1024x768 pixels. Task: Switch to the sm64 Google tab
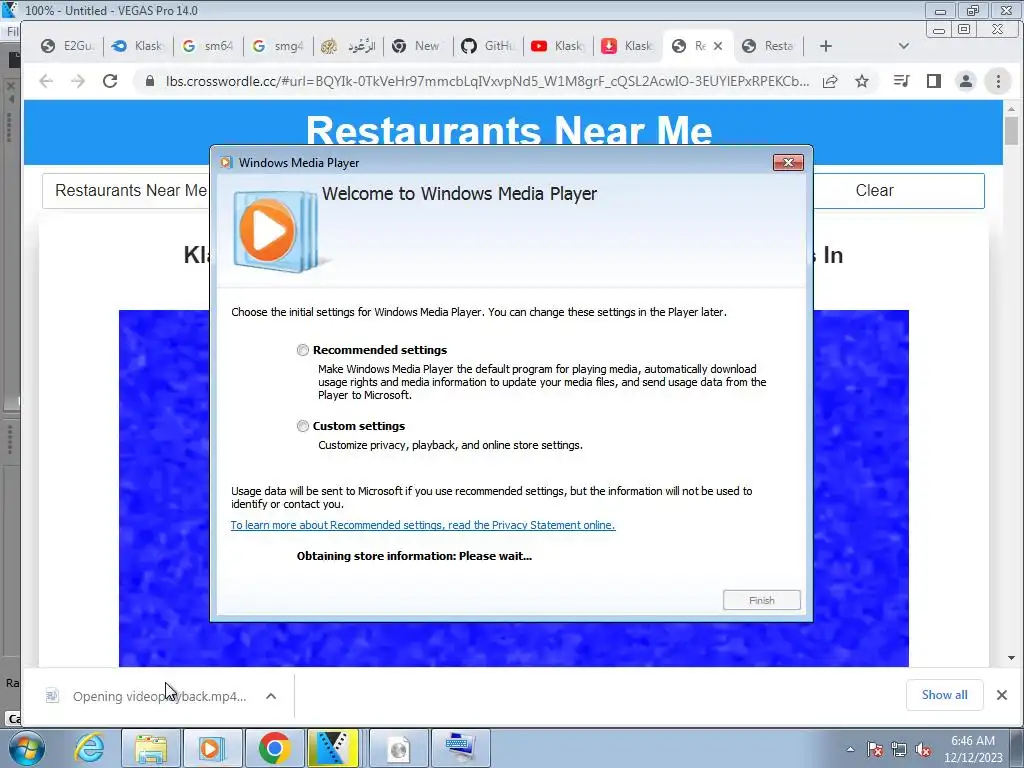pos(208,46)
